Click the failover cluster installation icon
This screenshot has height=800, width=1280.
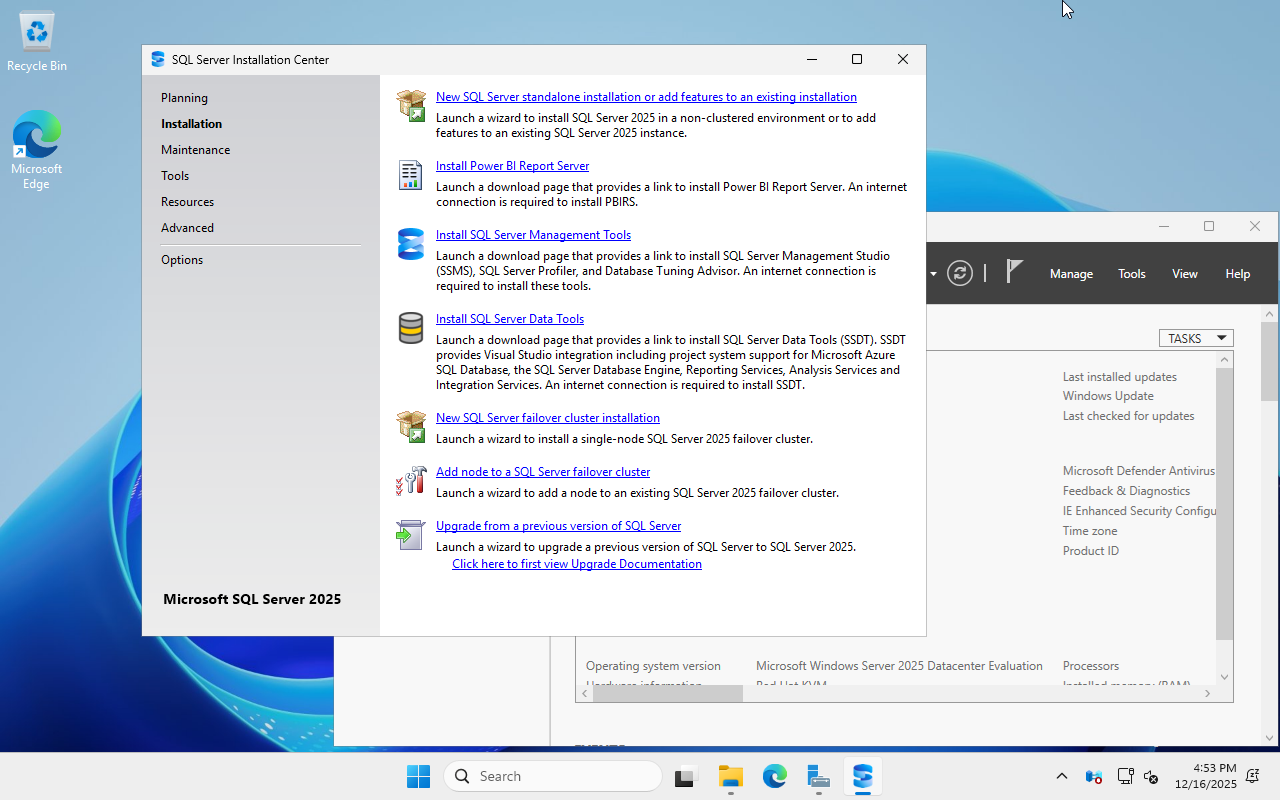(411, 426)
